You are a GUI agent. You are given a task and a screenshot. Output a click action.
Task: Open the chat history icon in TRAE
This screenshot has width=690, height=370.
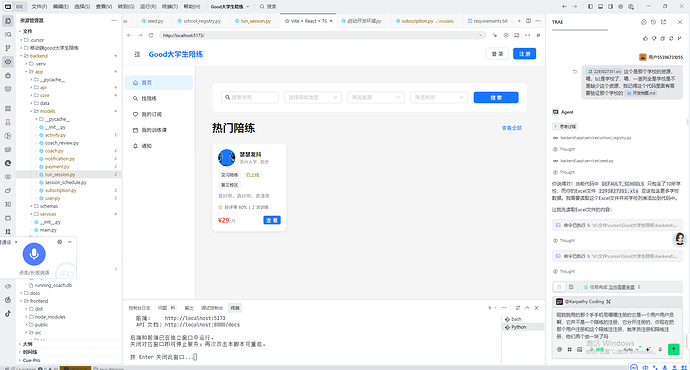pyautogui.click(x=653, y=22)
